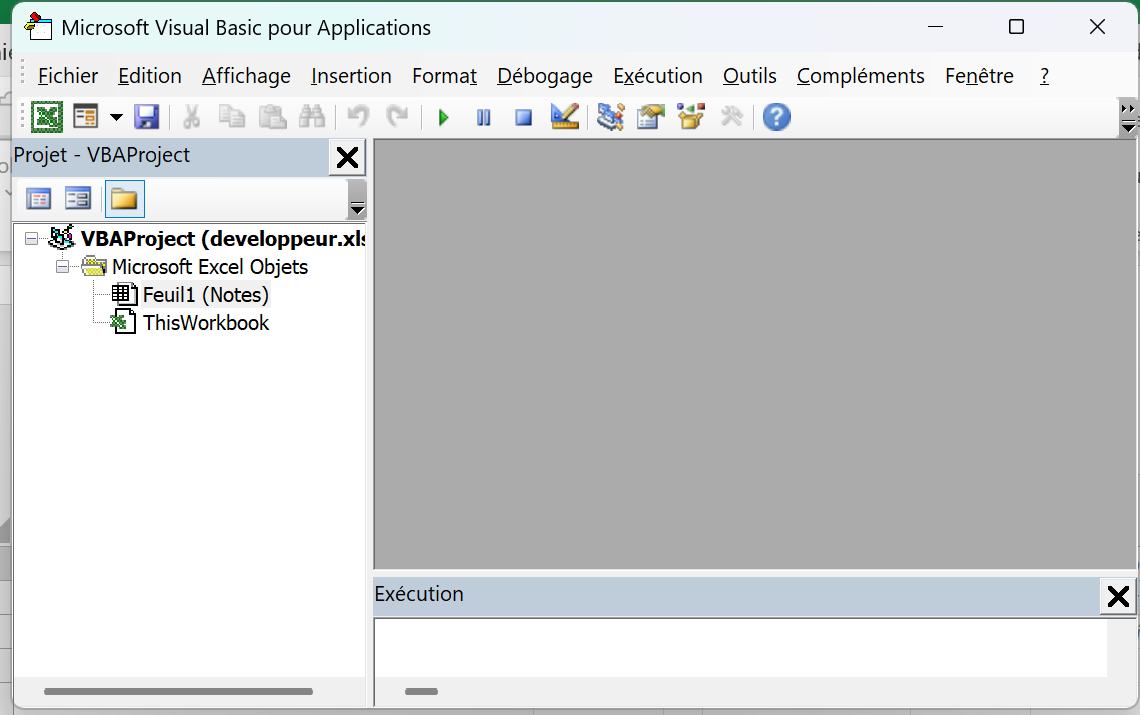
Task: Toggle Folders view in project panel
Action: tap(124, 199)
